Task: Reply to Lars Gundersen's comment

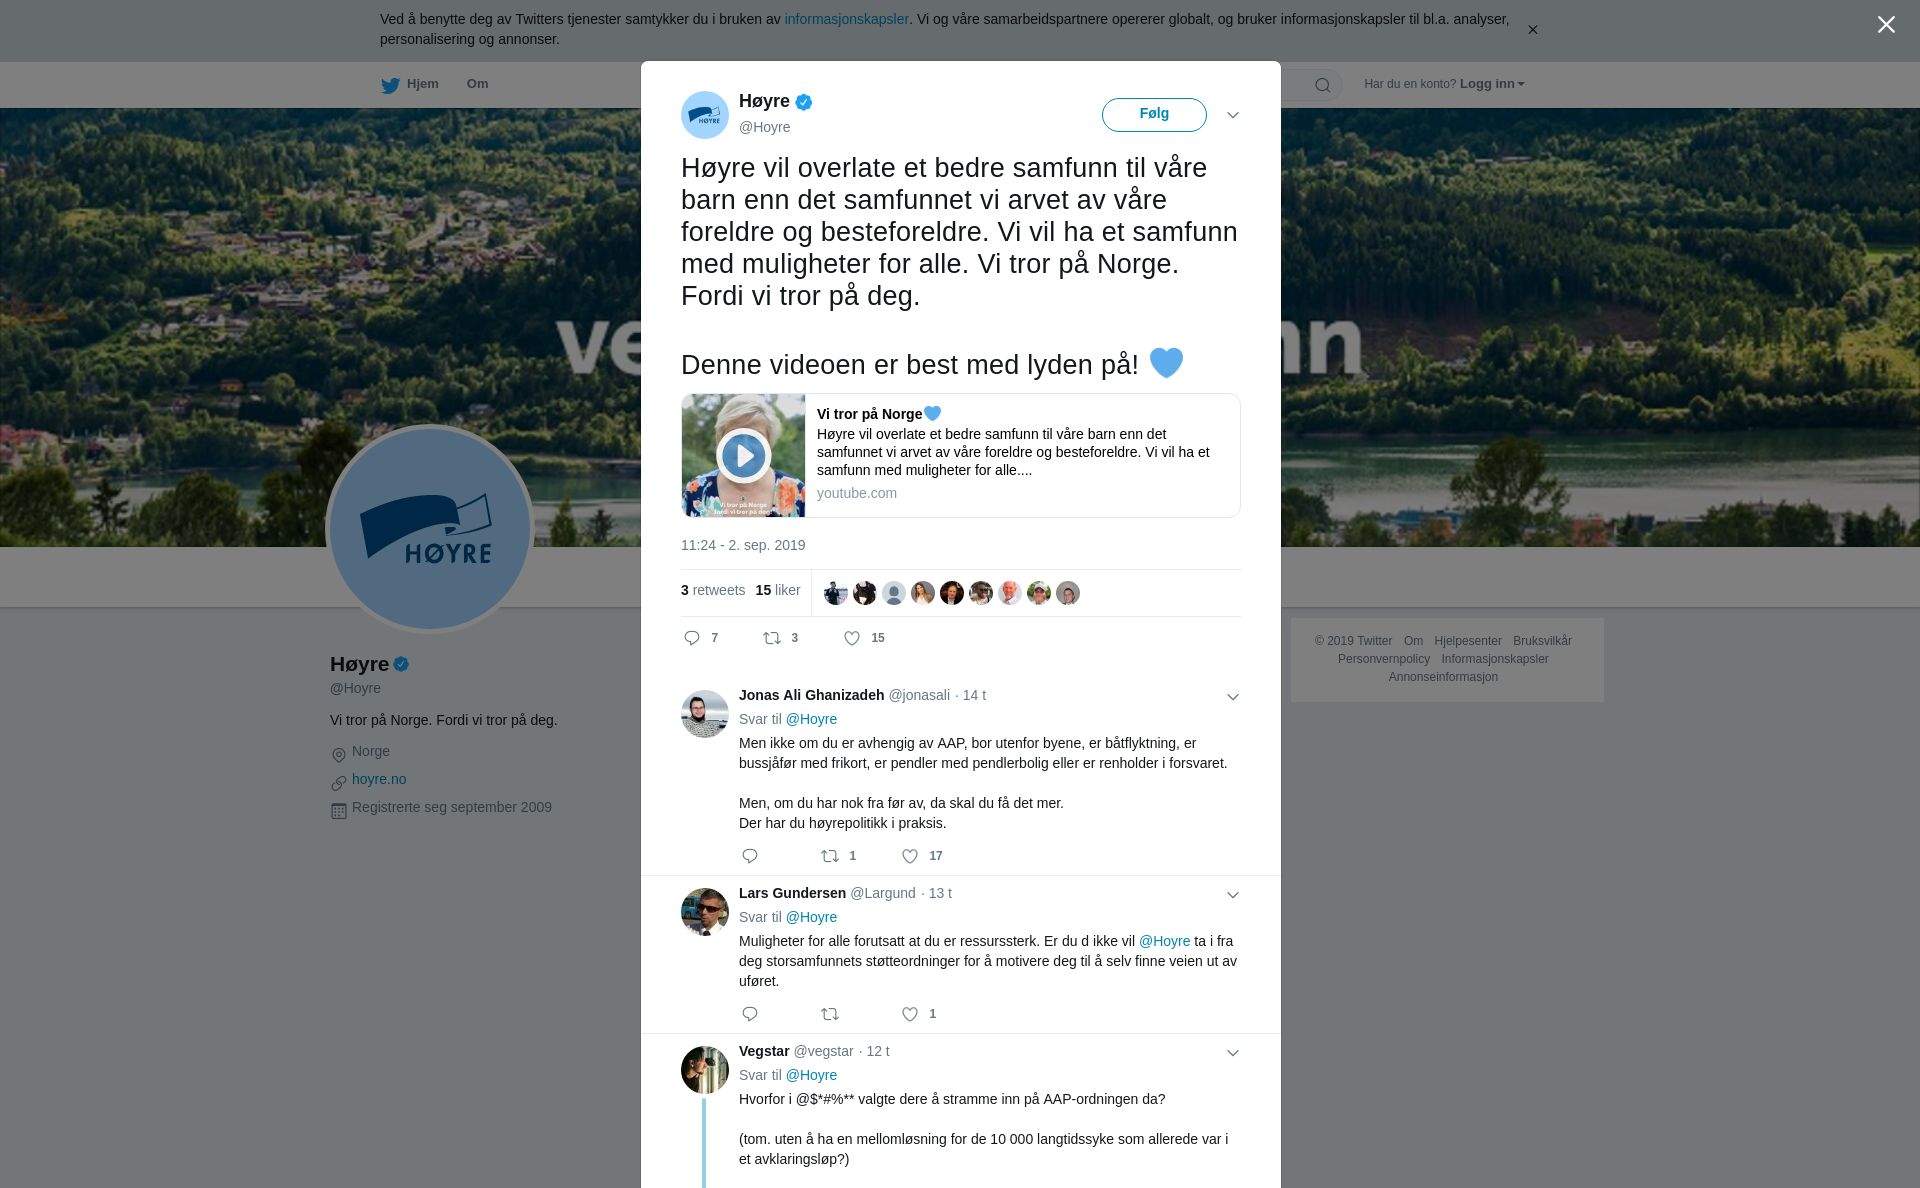Action: pyautogui.click(x=750, y=1014)
